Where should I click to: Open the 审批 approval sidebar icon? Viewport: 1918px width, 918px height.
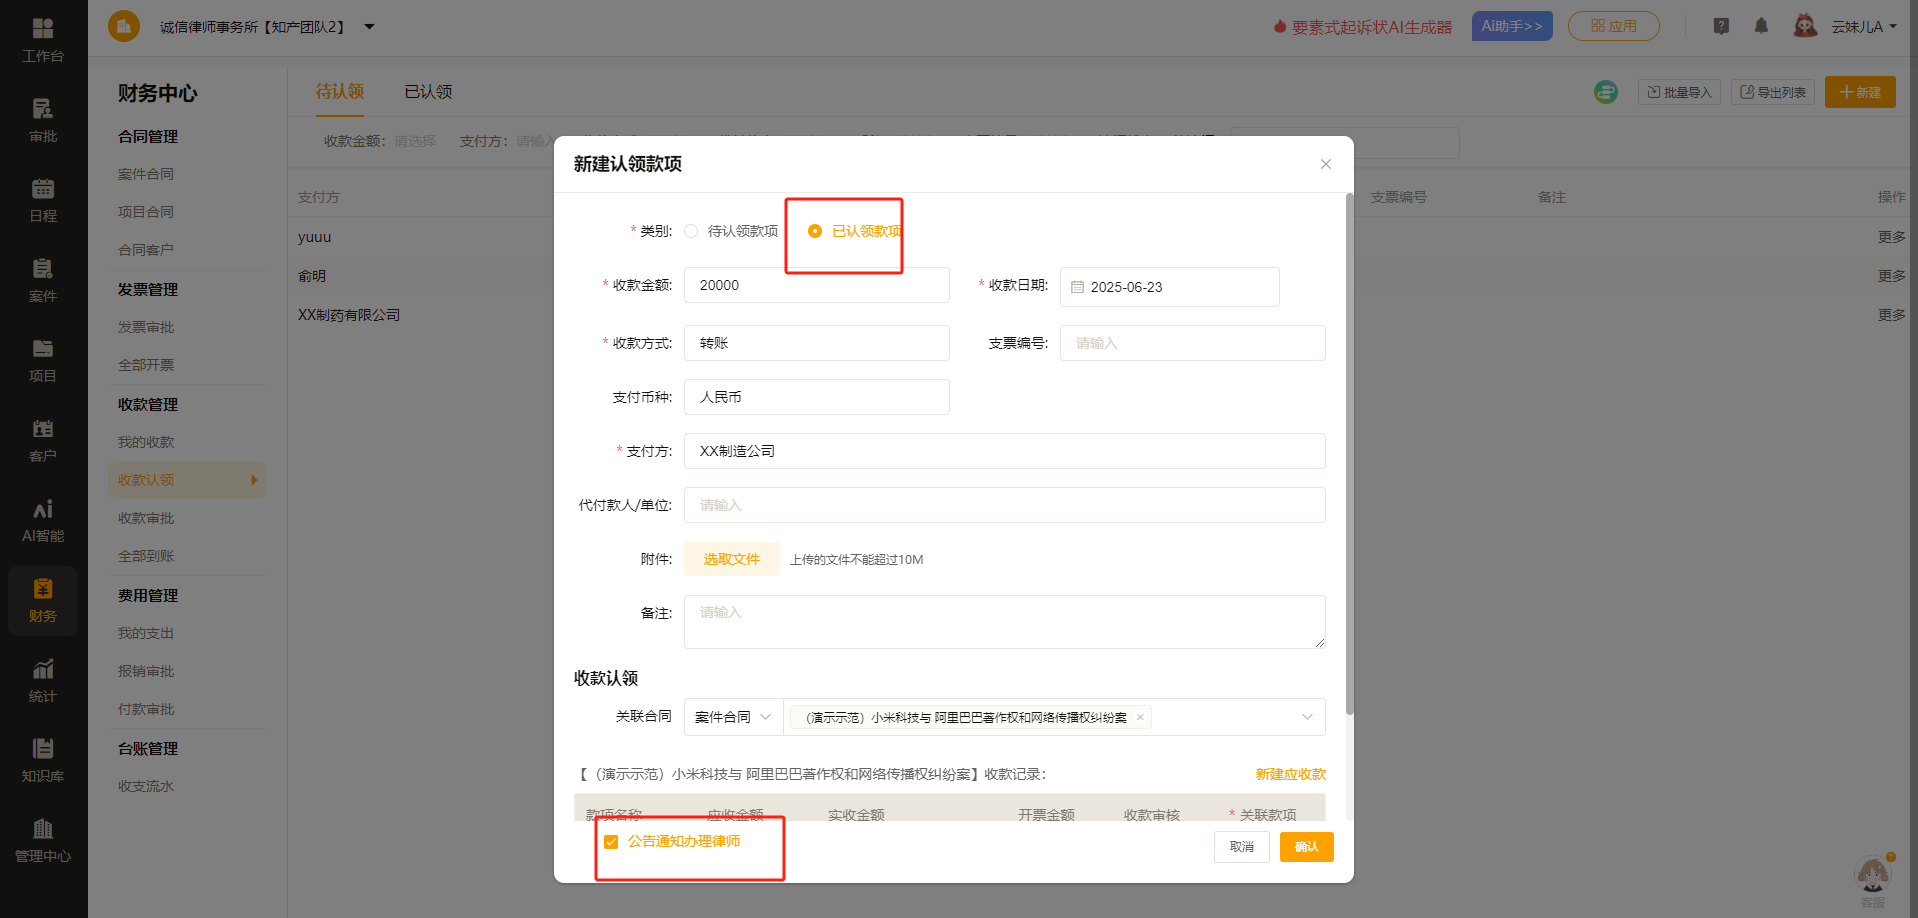tap(43, 120)
